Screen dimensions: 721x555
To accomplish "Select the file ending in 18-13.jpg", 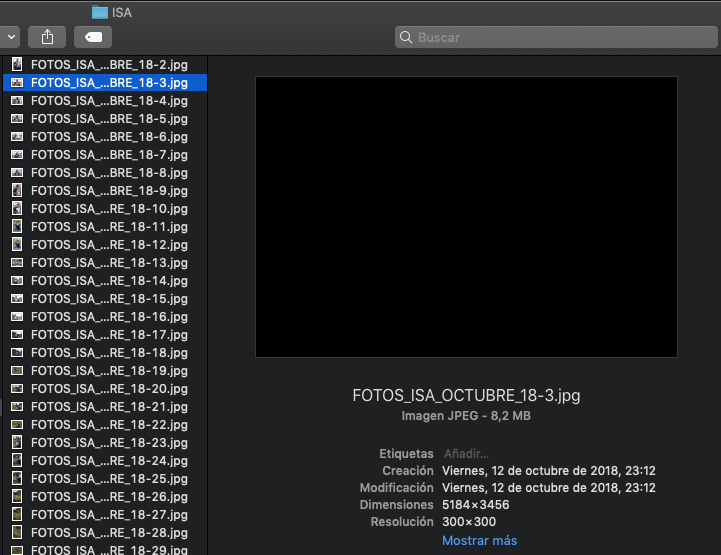I will coord(108,262).
